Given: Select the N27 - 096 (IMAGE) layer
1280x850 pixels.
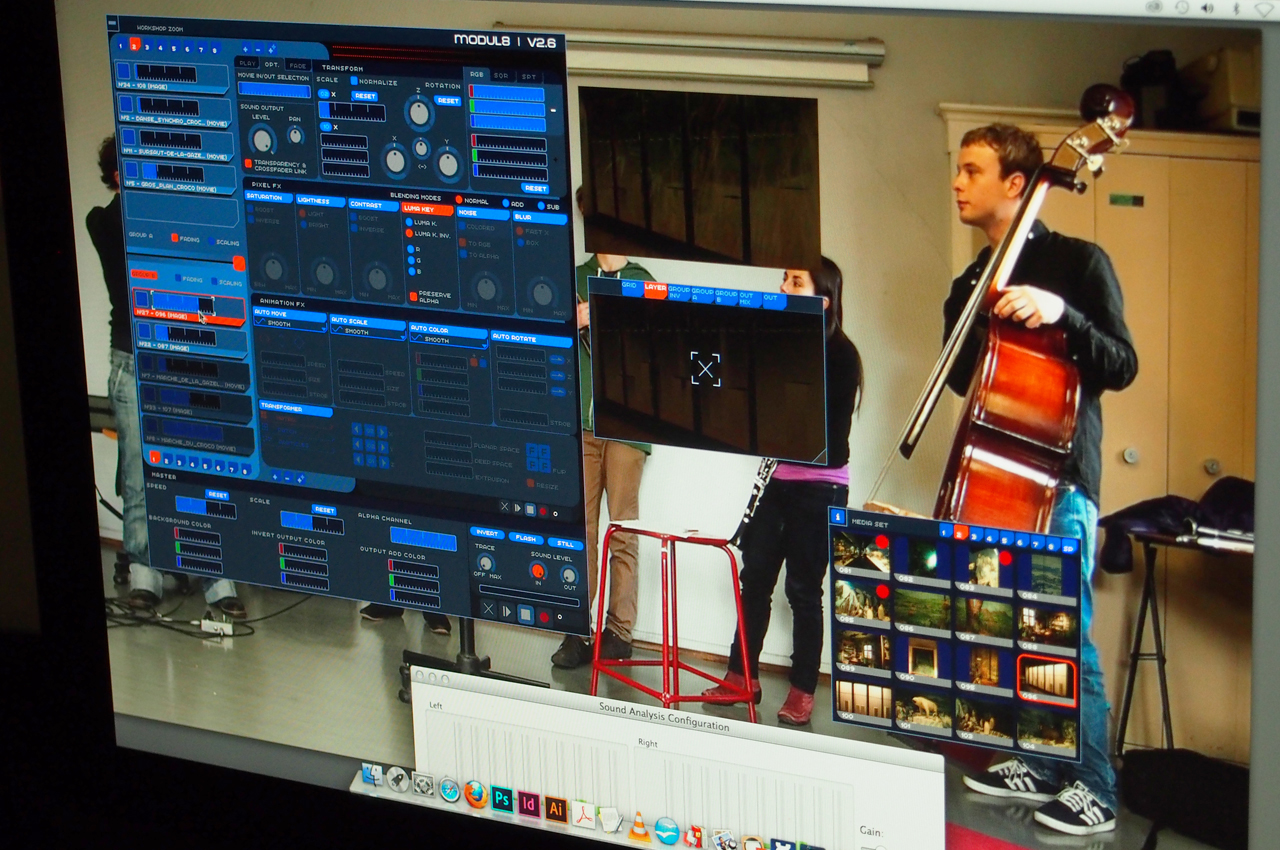Looking at the screenshot, I should point(189,307).
